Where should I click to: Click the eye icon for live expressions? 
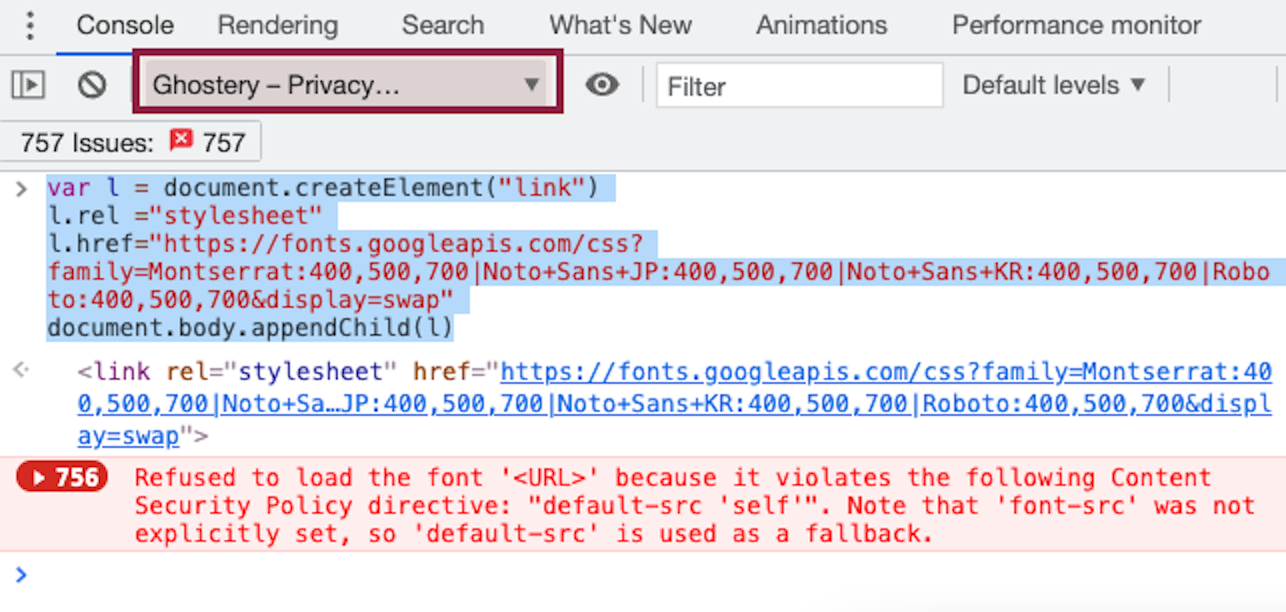click(602, 85)
